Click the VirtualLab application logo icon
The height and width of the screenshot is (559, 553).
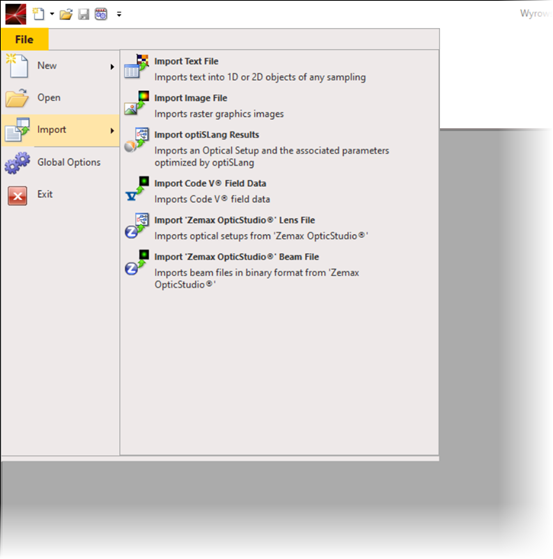16,14
